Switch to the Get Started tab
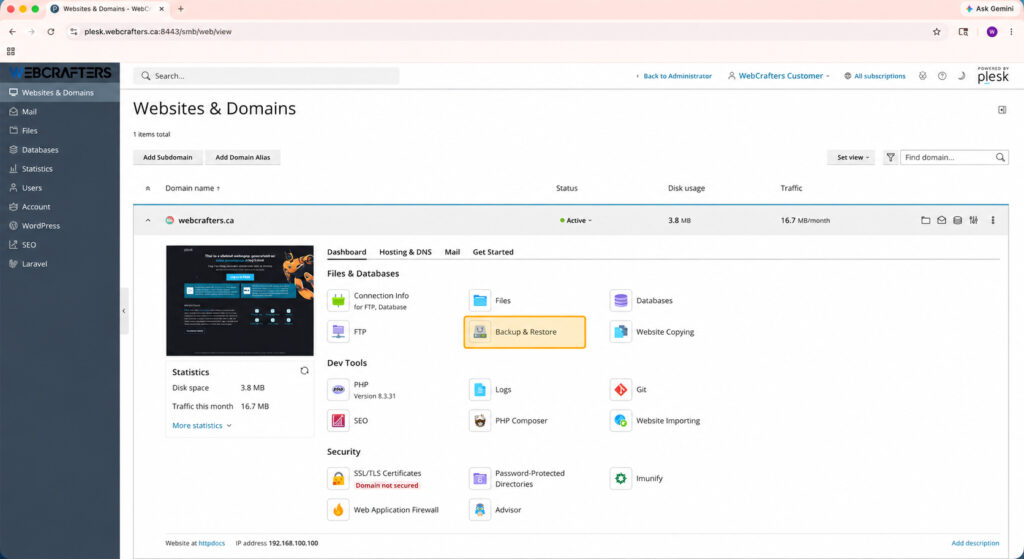The width and height of the screenshot is (1024, 559). click(x=493, y=252)
